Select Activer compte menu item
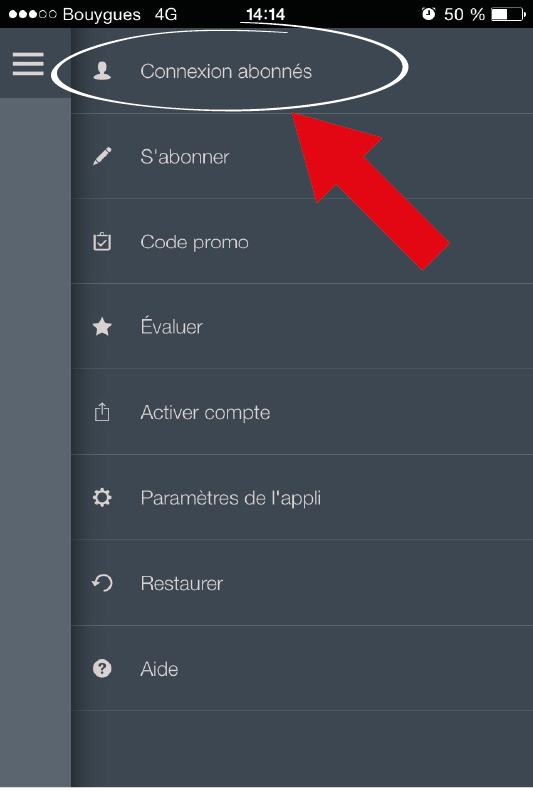The width and height of the screenshot is (533, 791). click(x=302, y=412)
